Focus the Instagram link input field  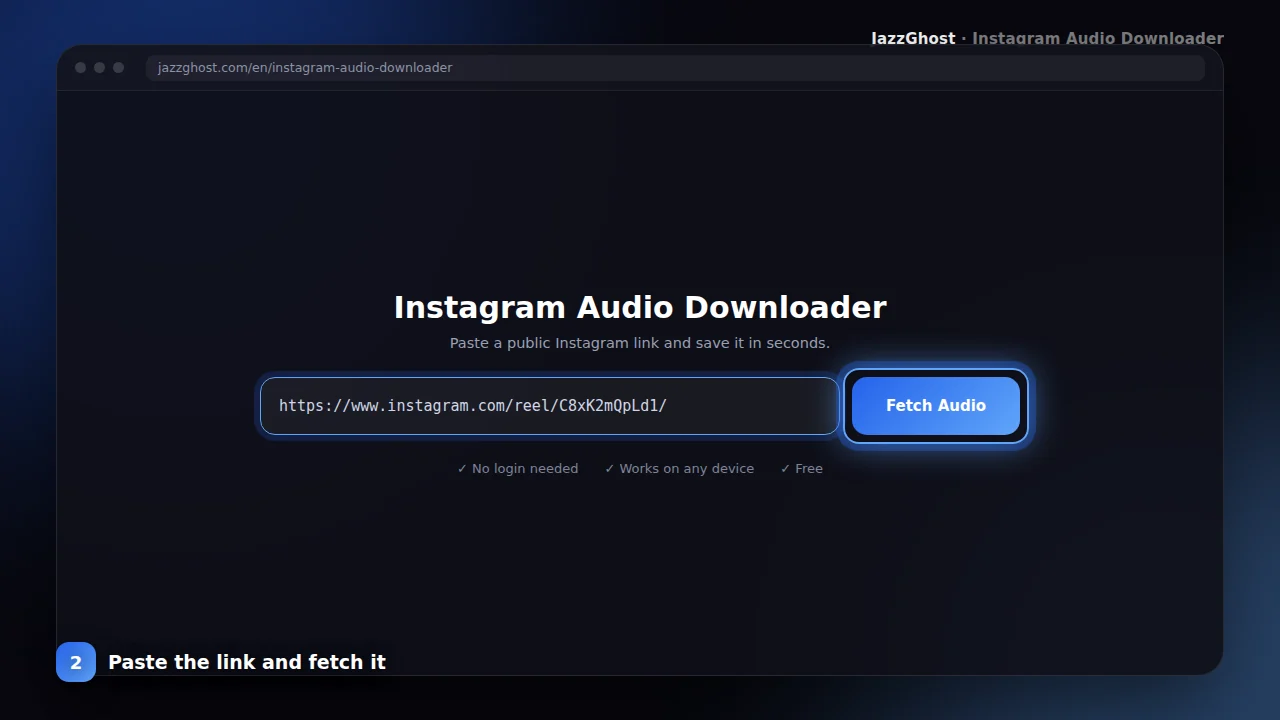(549, 406)
